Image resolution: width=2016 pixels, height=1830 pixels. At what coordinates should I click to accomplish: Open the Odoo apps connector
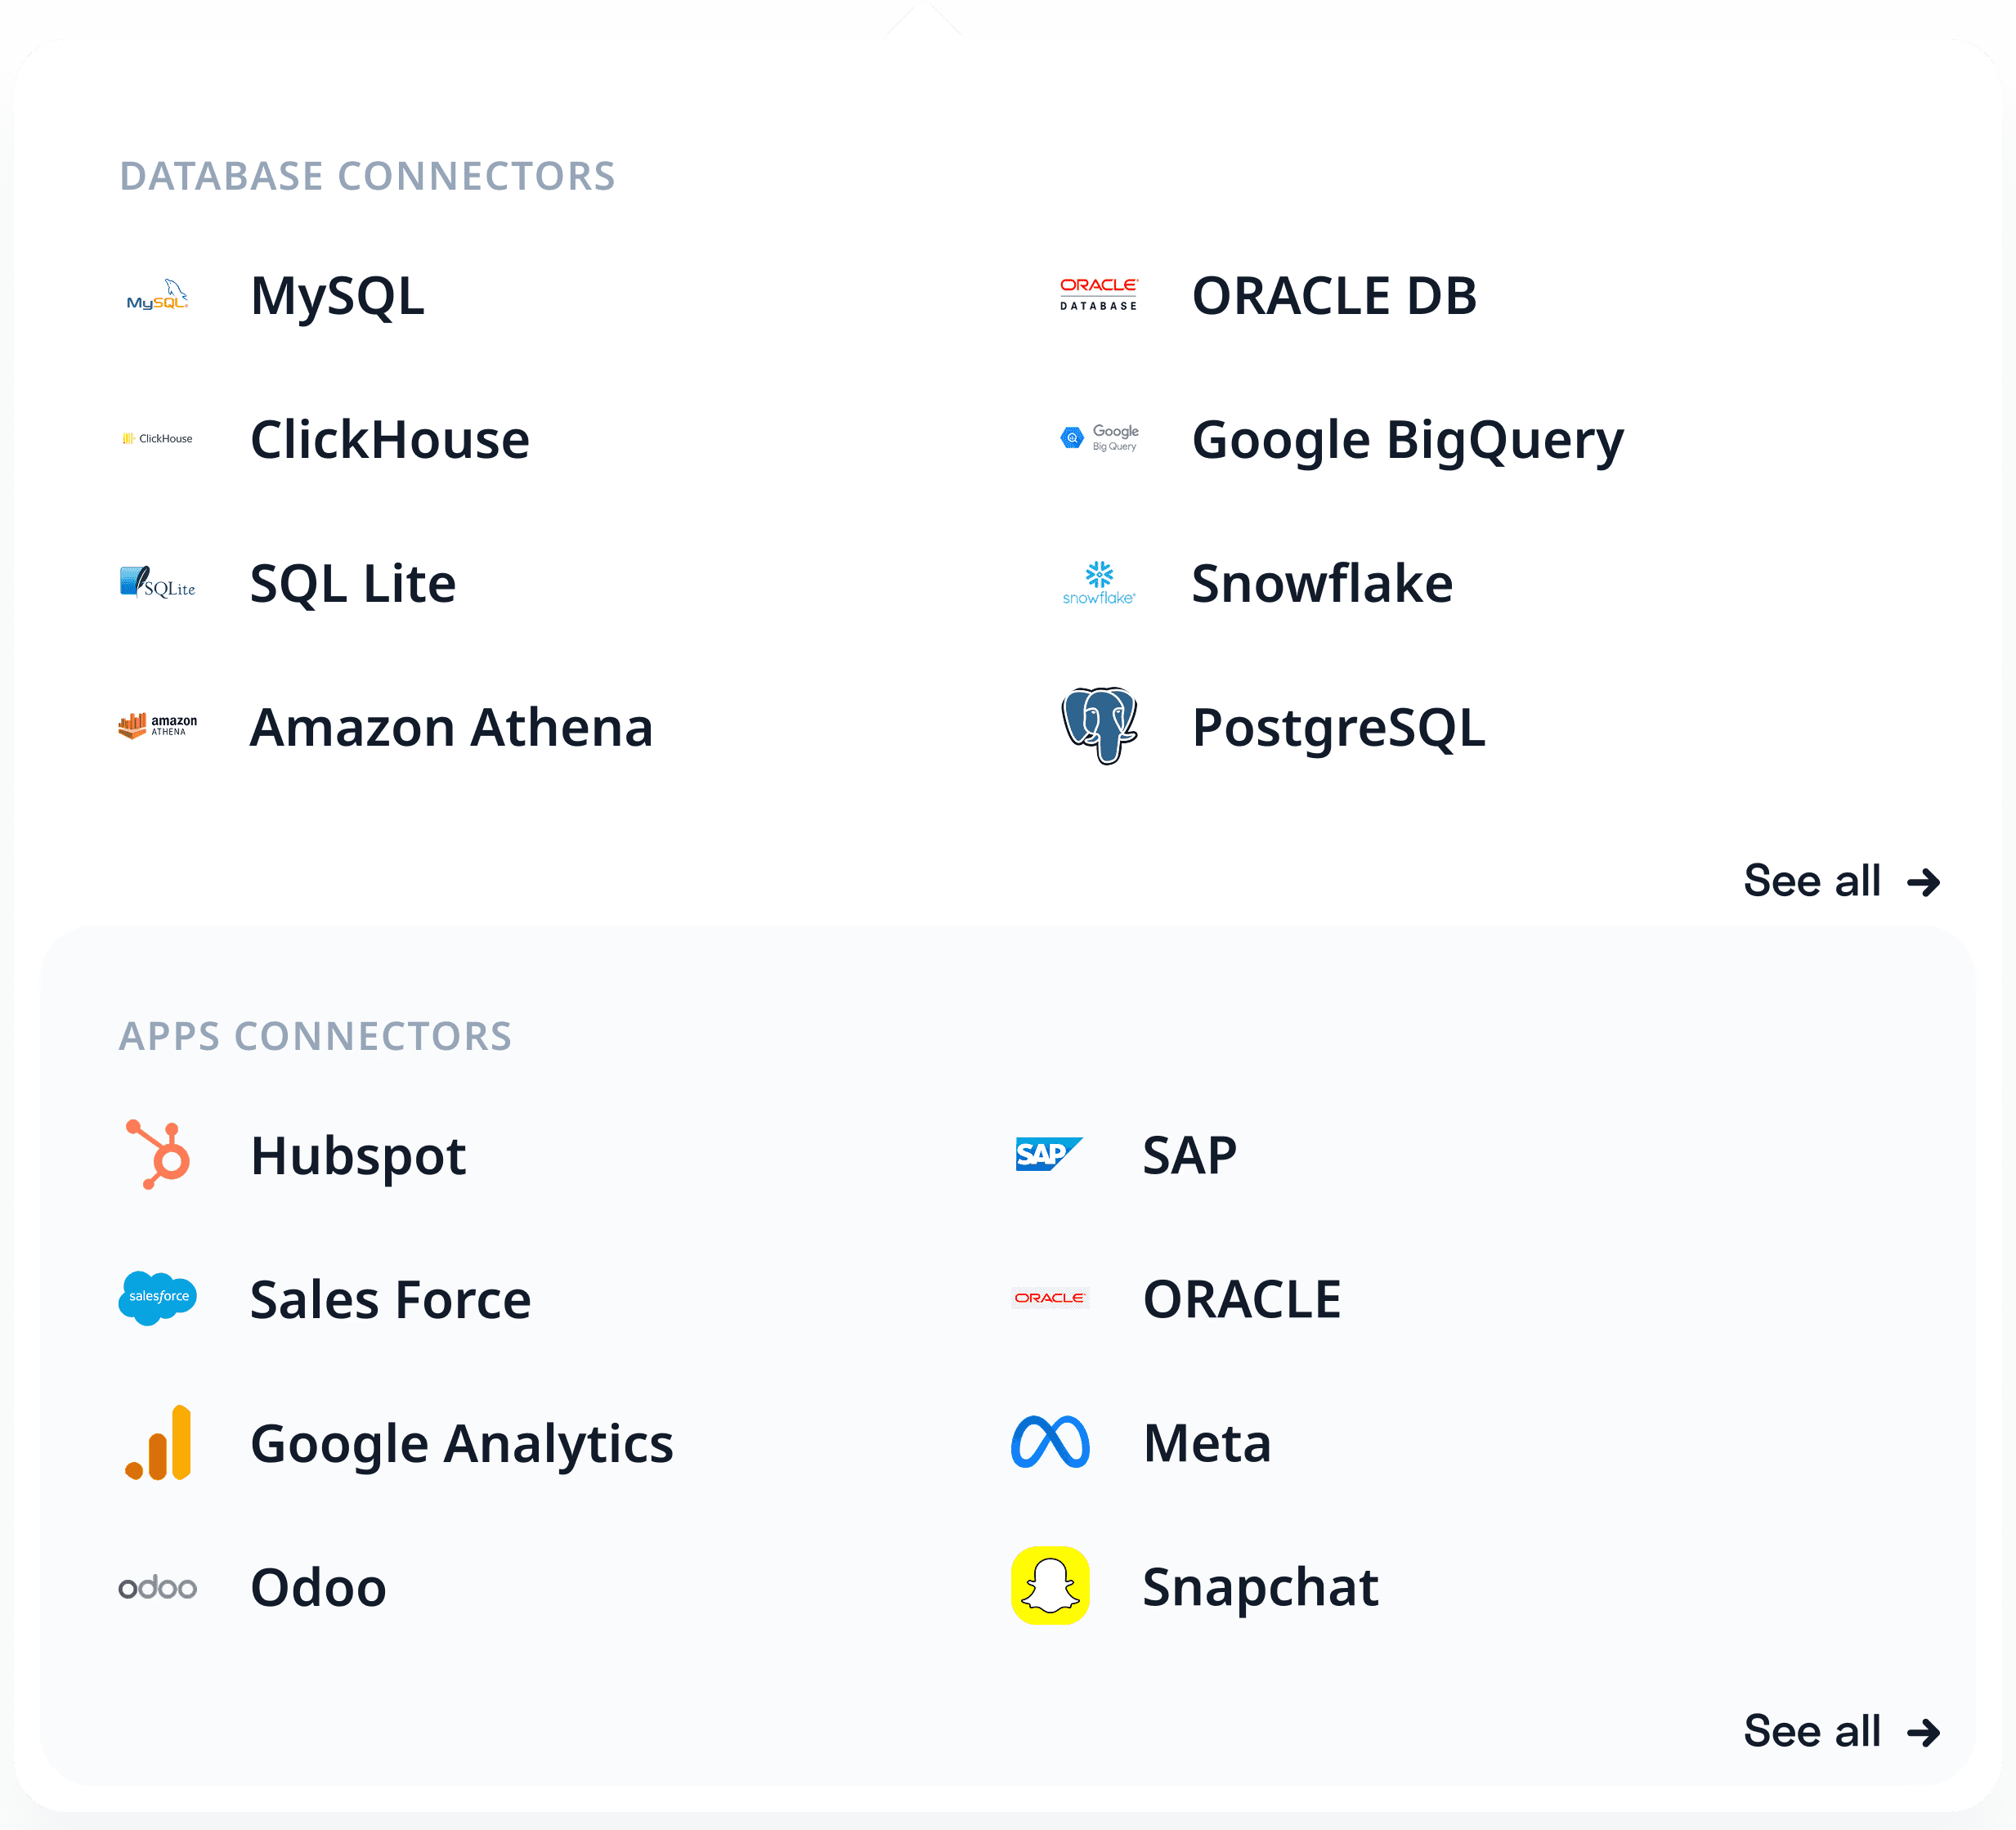coord(318,1587)
